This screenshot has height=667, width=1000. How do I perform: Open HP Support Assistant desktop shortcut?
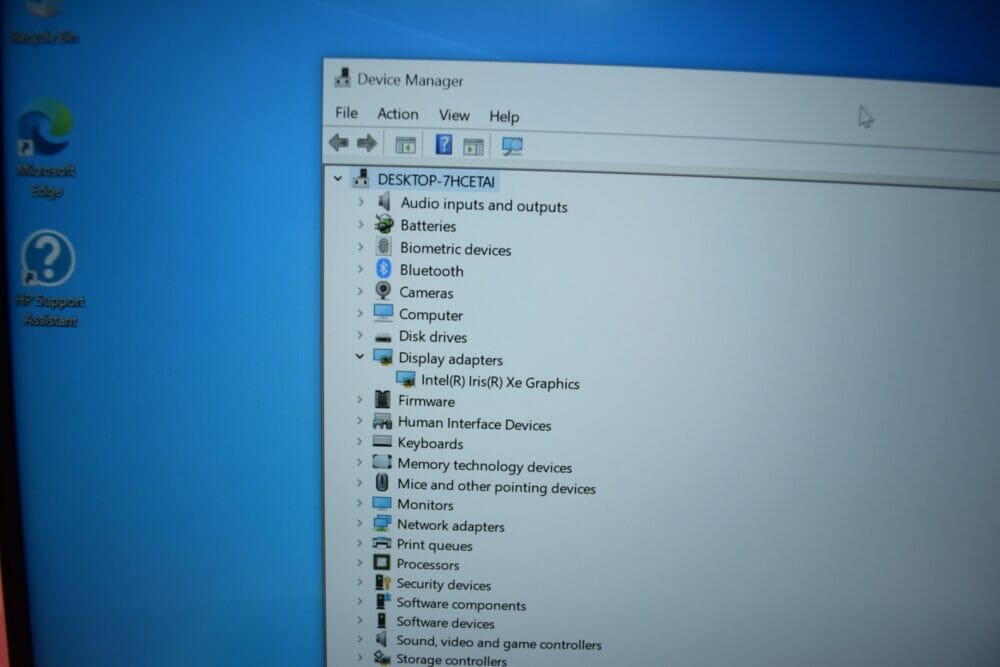pyautogui.click(x=50, y=279)
